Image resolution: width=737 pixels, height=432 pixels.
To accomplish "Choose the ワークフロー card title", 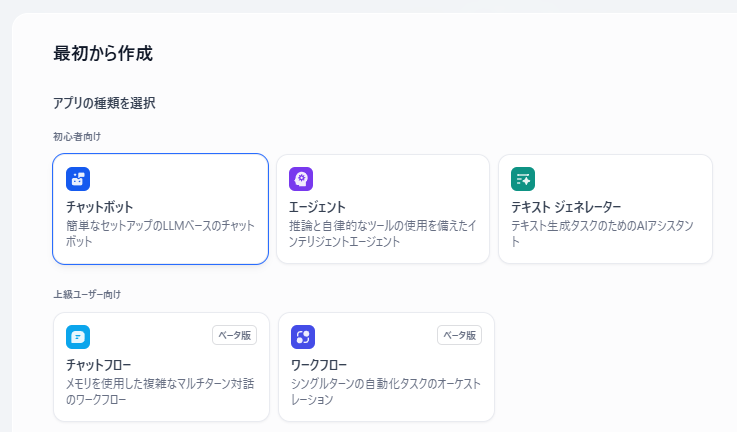I will point(319,365).
